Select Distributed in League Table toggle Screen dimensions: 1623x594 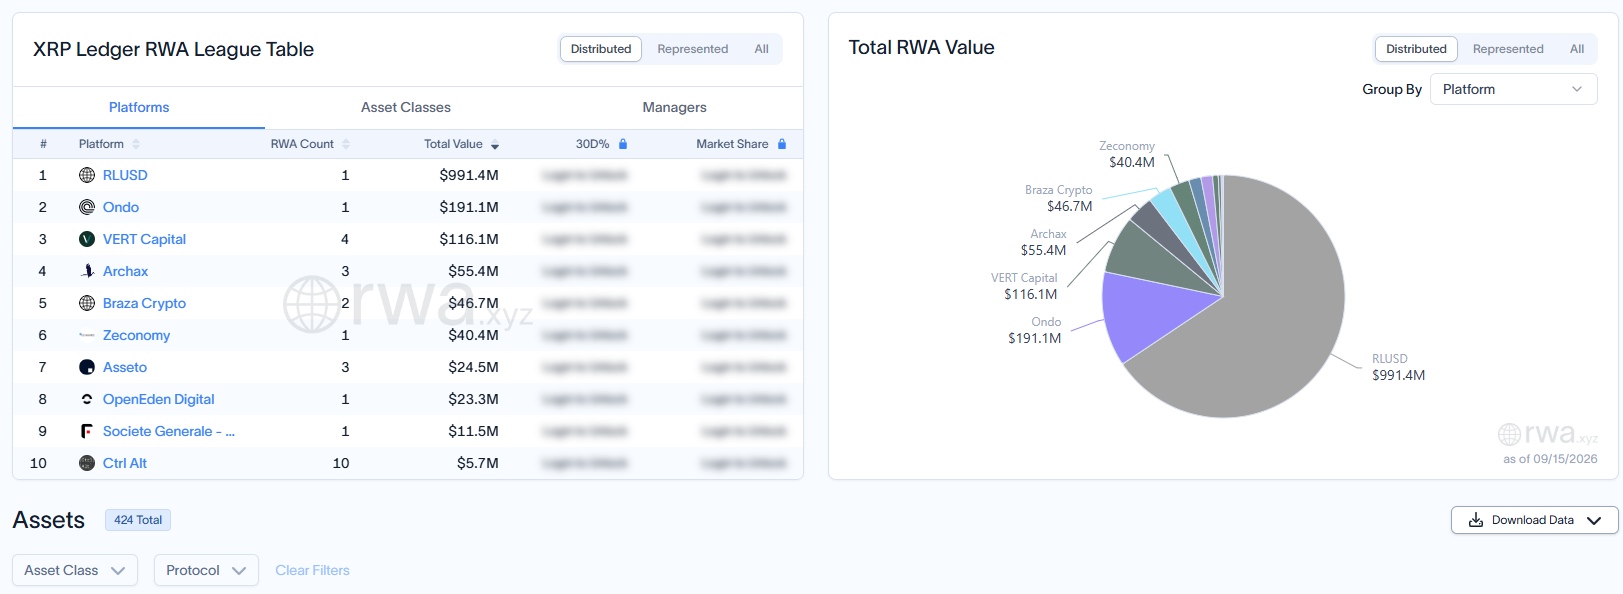[601, 49]
